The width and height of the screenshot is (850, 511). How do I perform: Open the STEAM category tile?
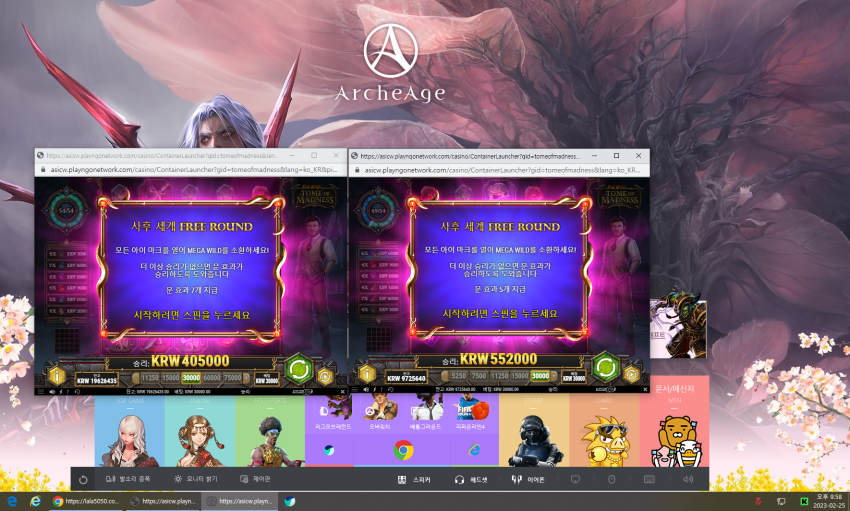533,431
